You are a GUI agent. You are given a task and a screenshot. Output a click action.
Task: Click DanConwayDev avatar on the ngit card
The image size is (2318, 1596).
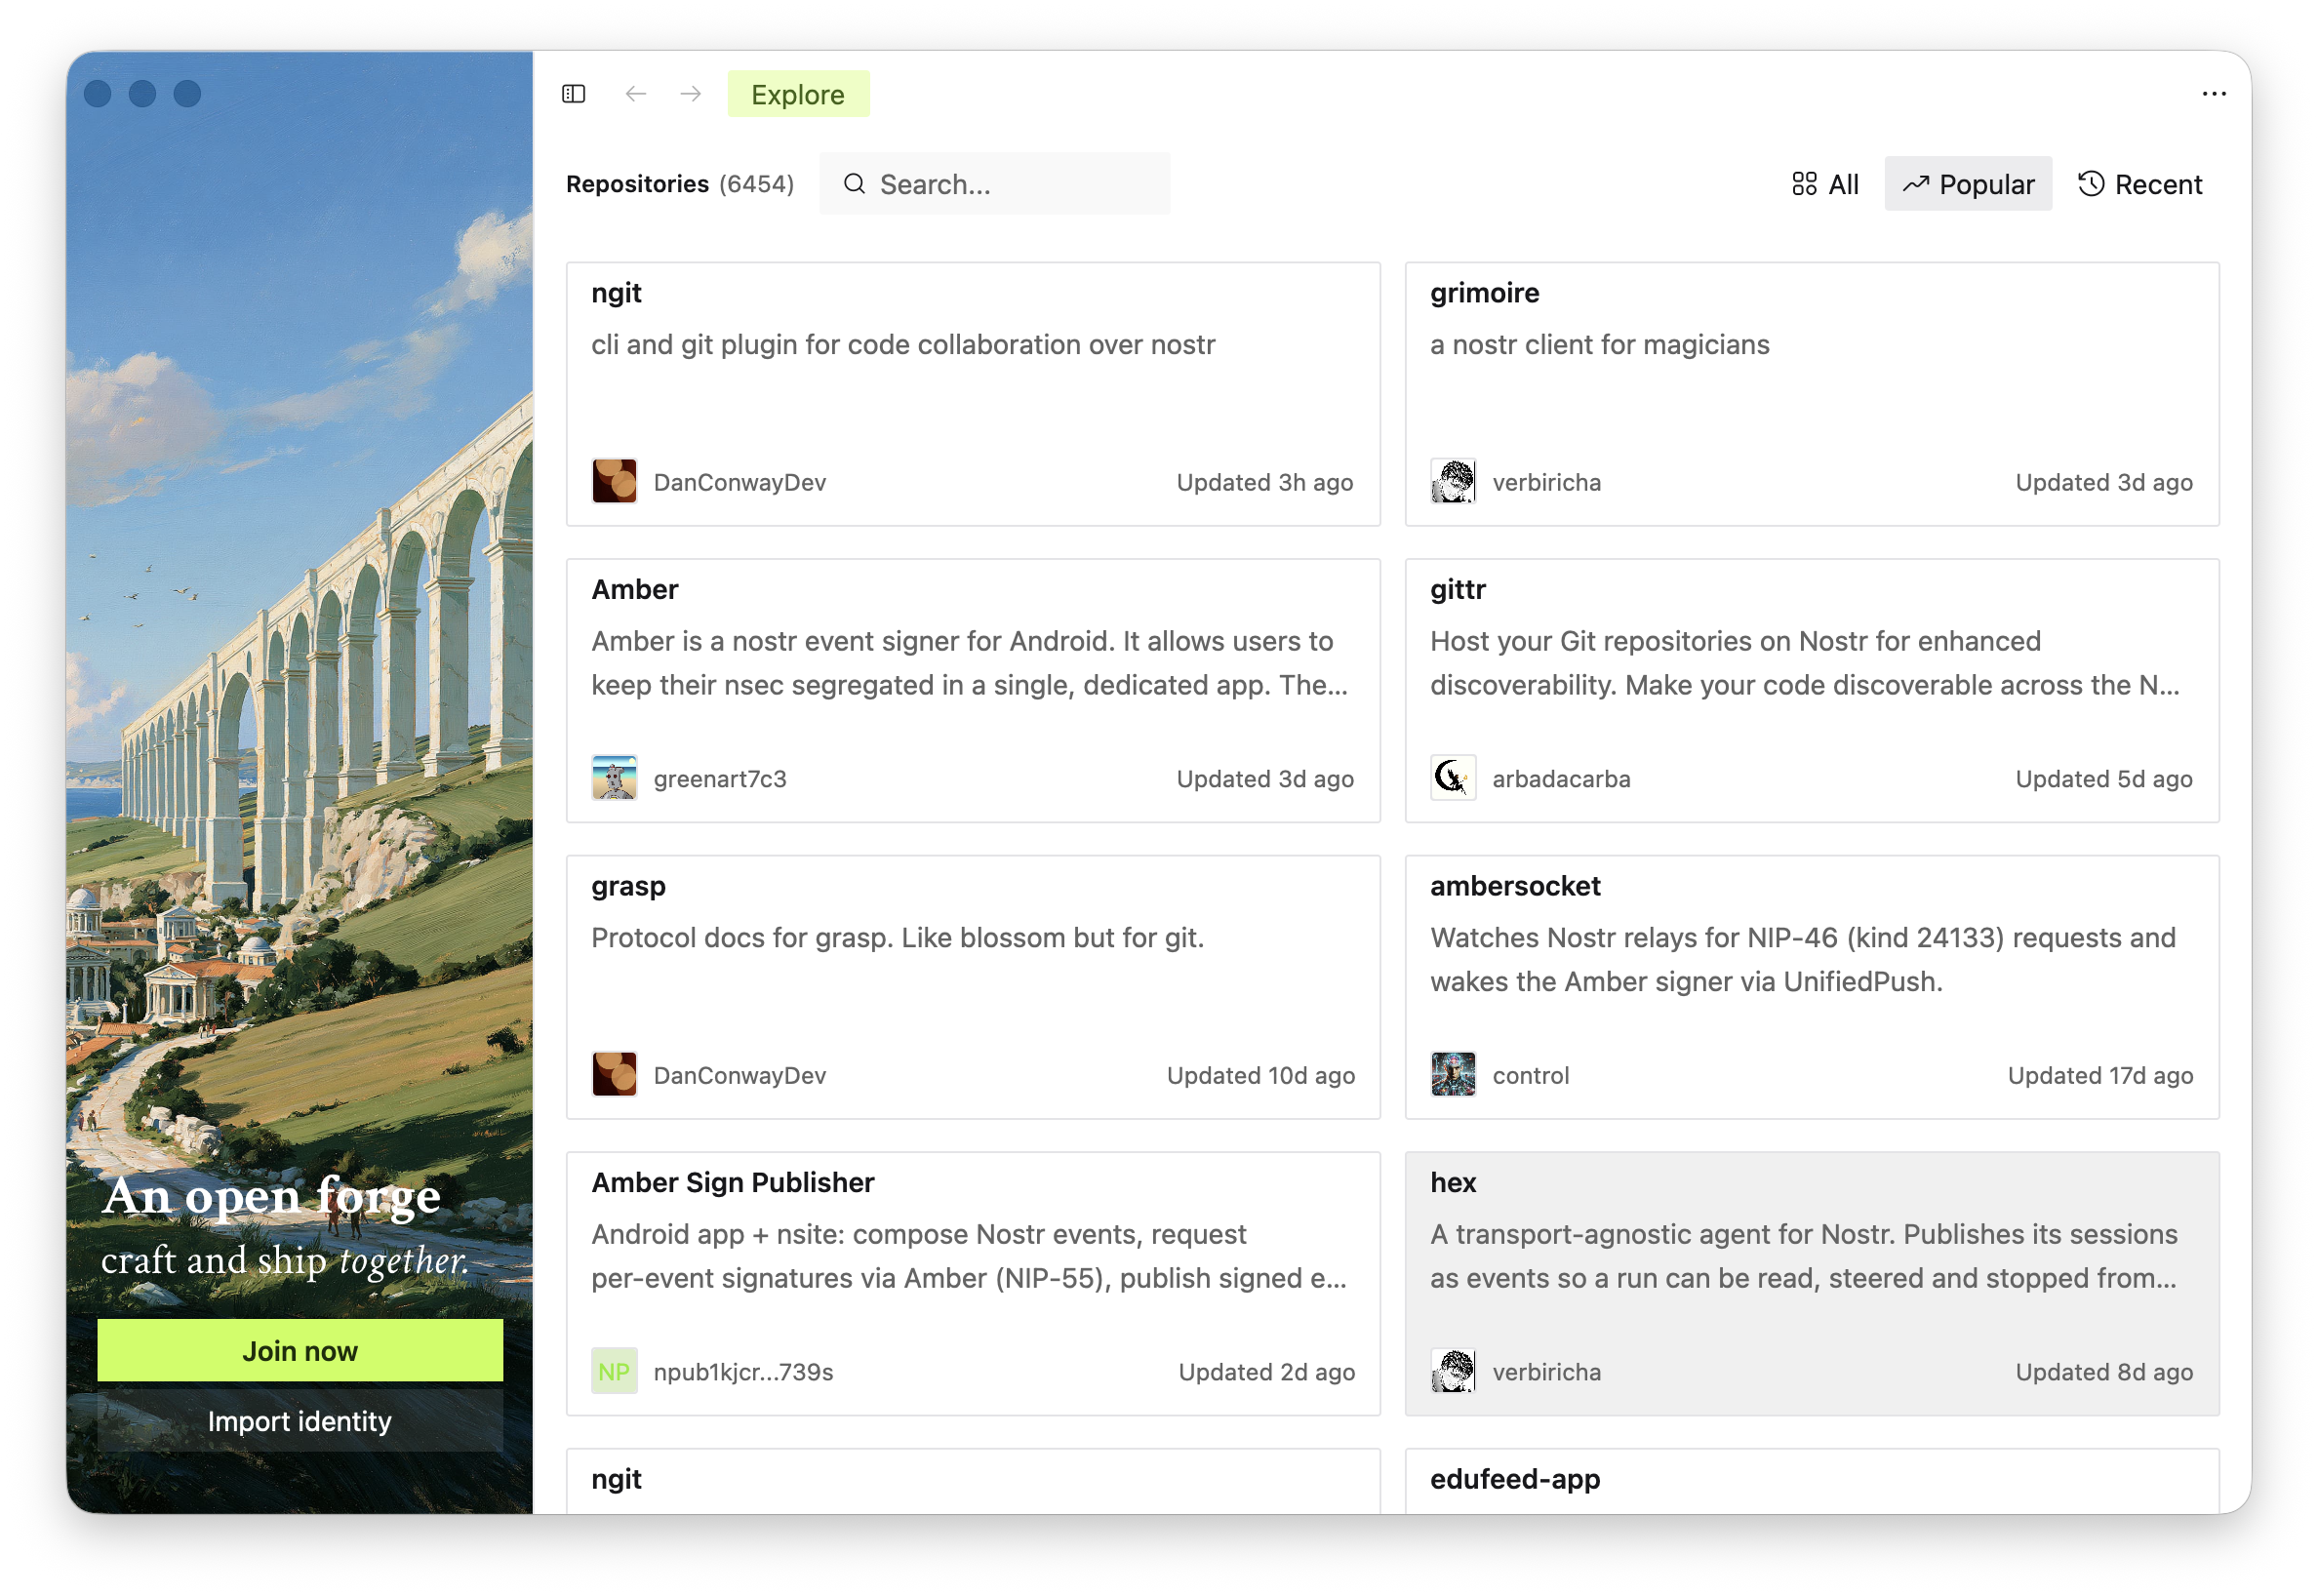(x=614, y=482)
